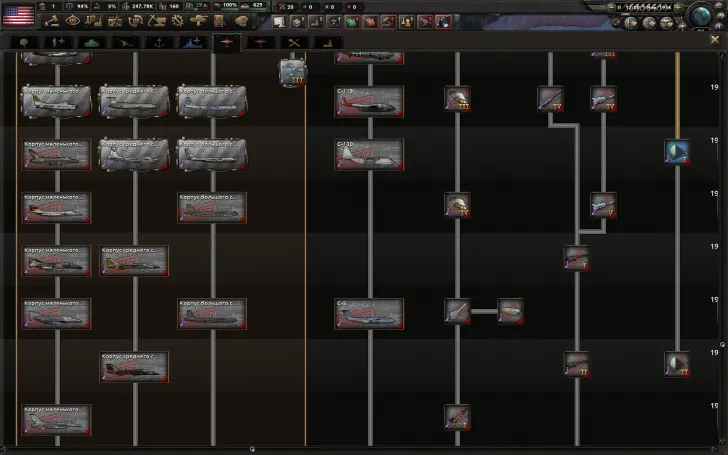Click the 629 convoys counter
This screenshot has width=728, height=455.
tap(253, 6)
